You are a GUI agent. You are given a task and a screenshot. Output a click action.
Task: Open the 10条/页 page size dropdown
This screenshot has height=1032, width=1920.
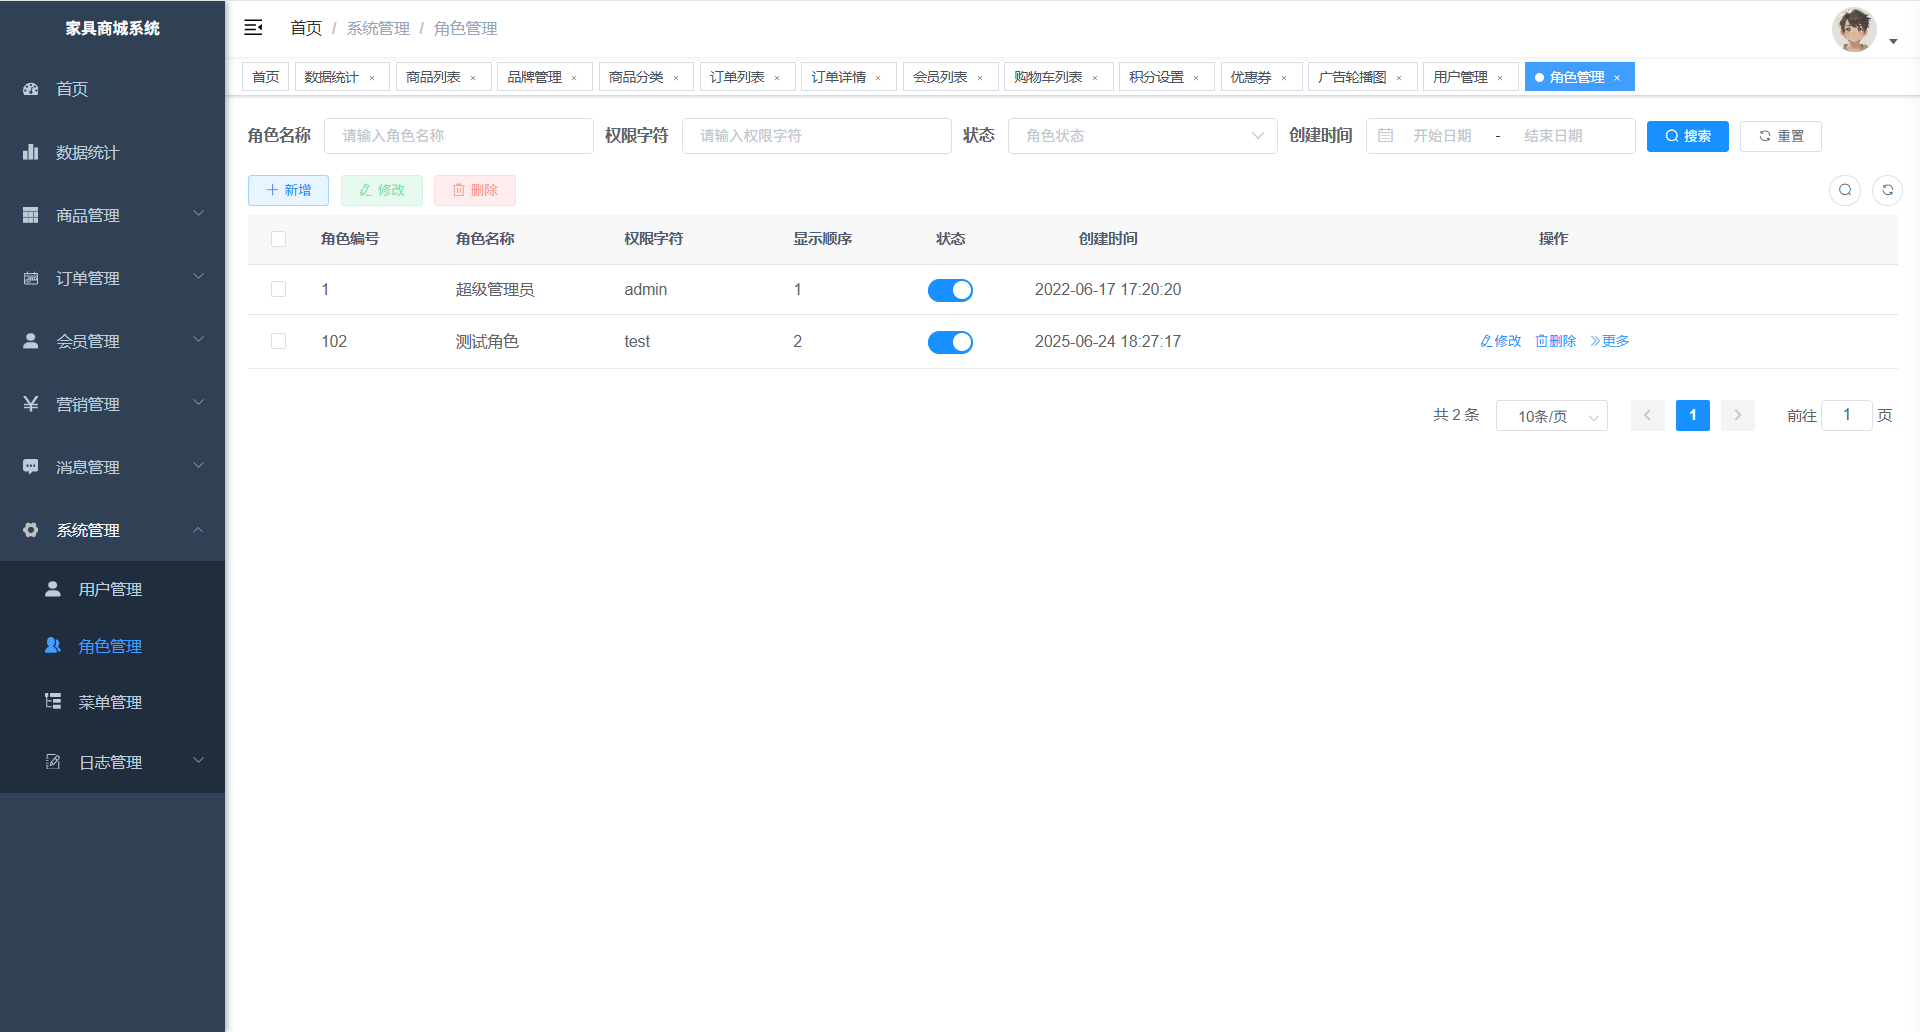[x=1551, y=416]
